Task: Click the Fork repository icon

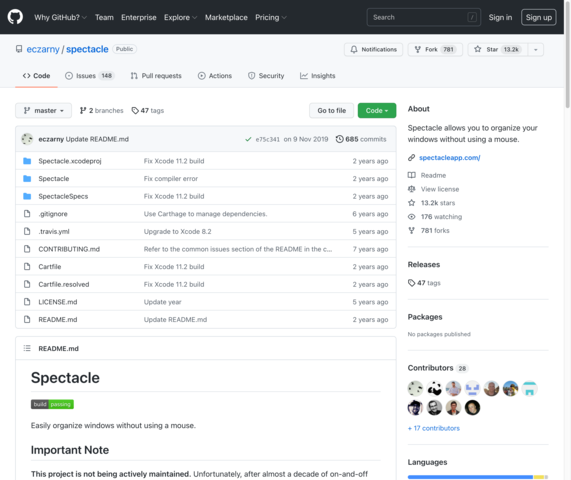Action: 418,49
